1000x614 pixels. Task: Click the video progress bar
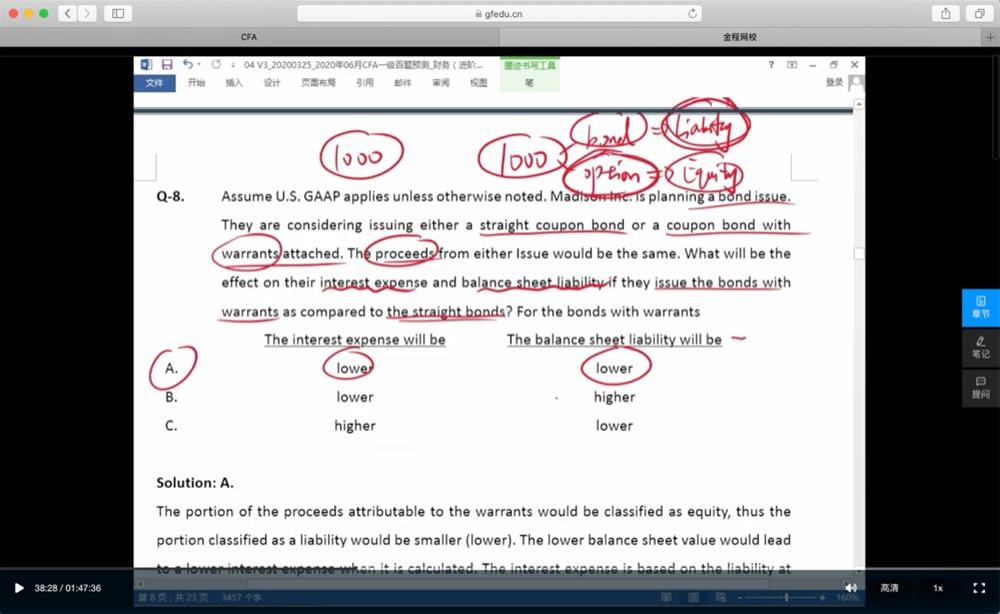(500, 568)
